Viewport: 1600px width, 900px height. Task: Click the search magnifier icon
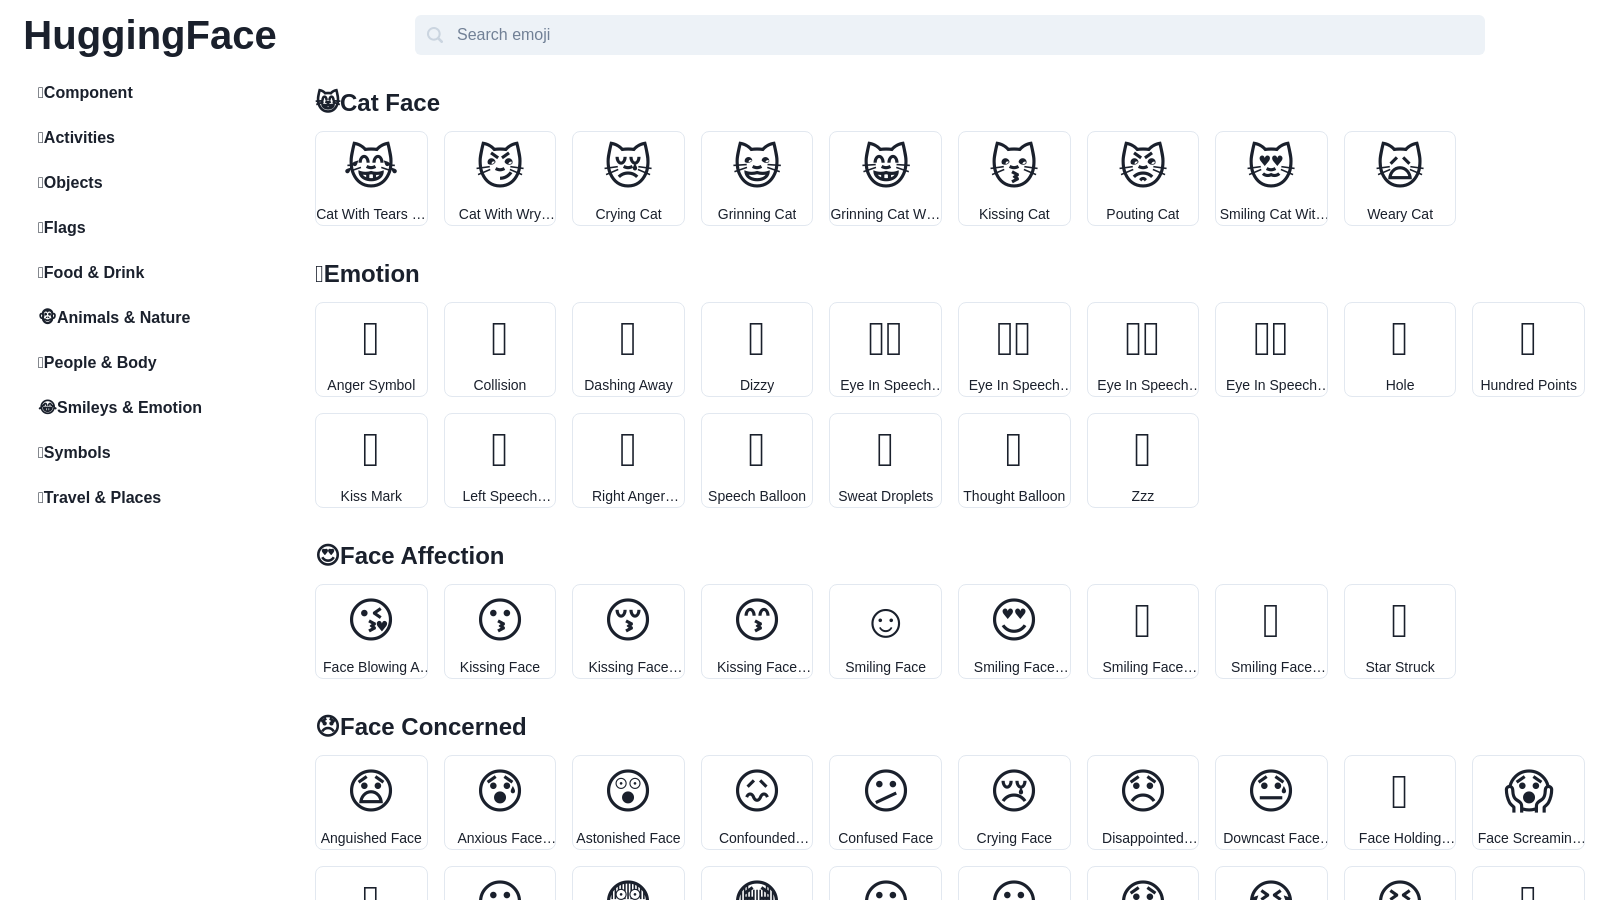click(435, 35)
